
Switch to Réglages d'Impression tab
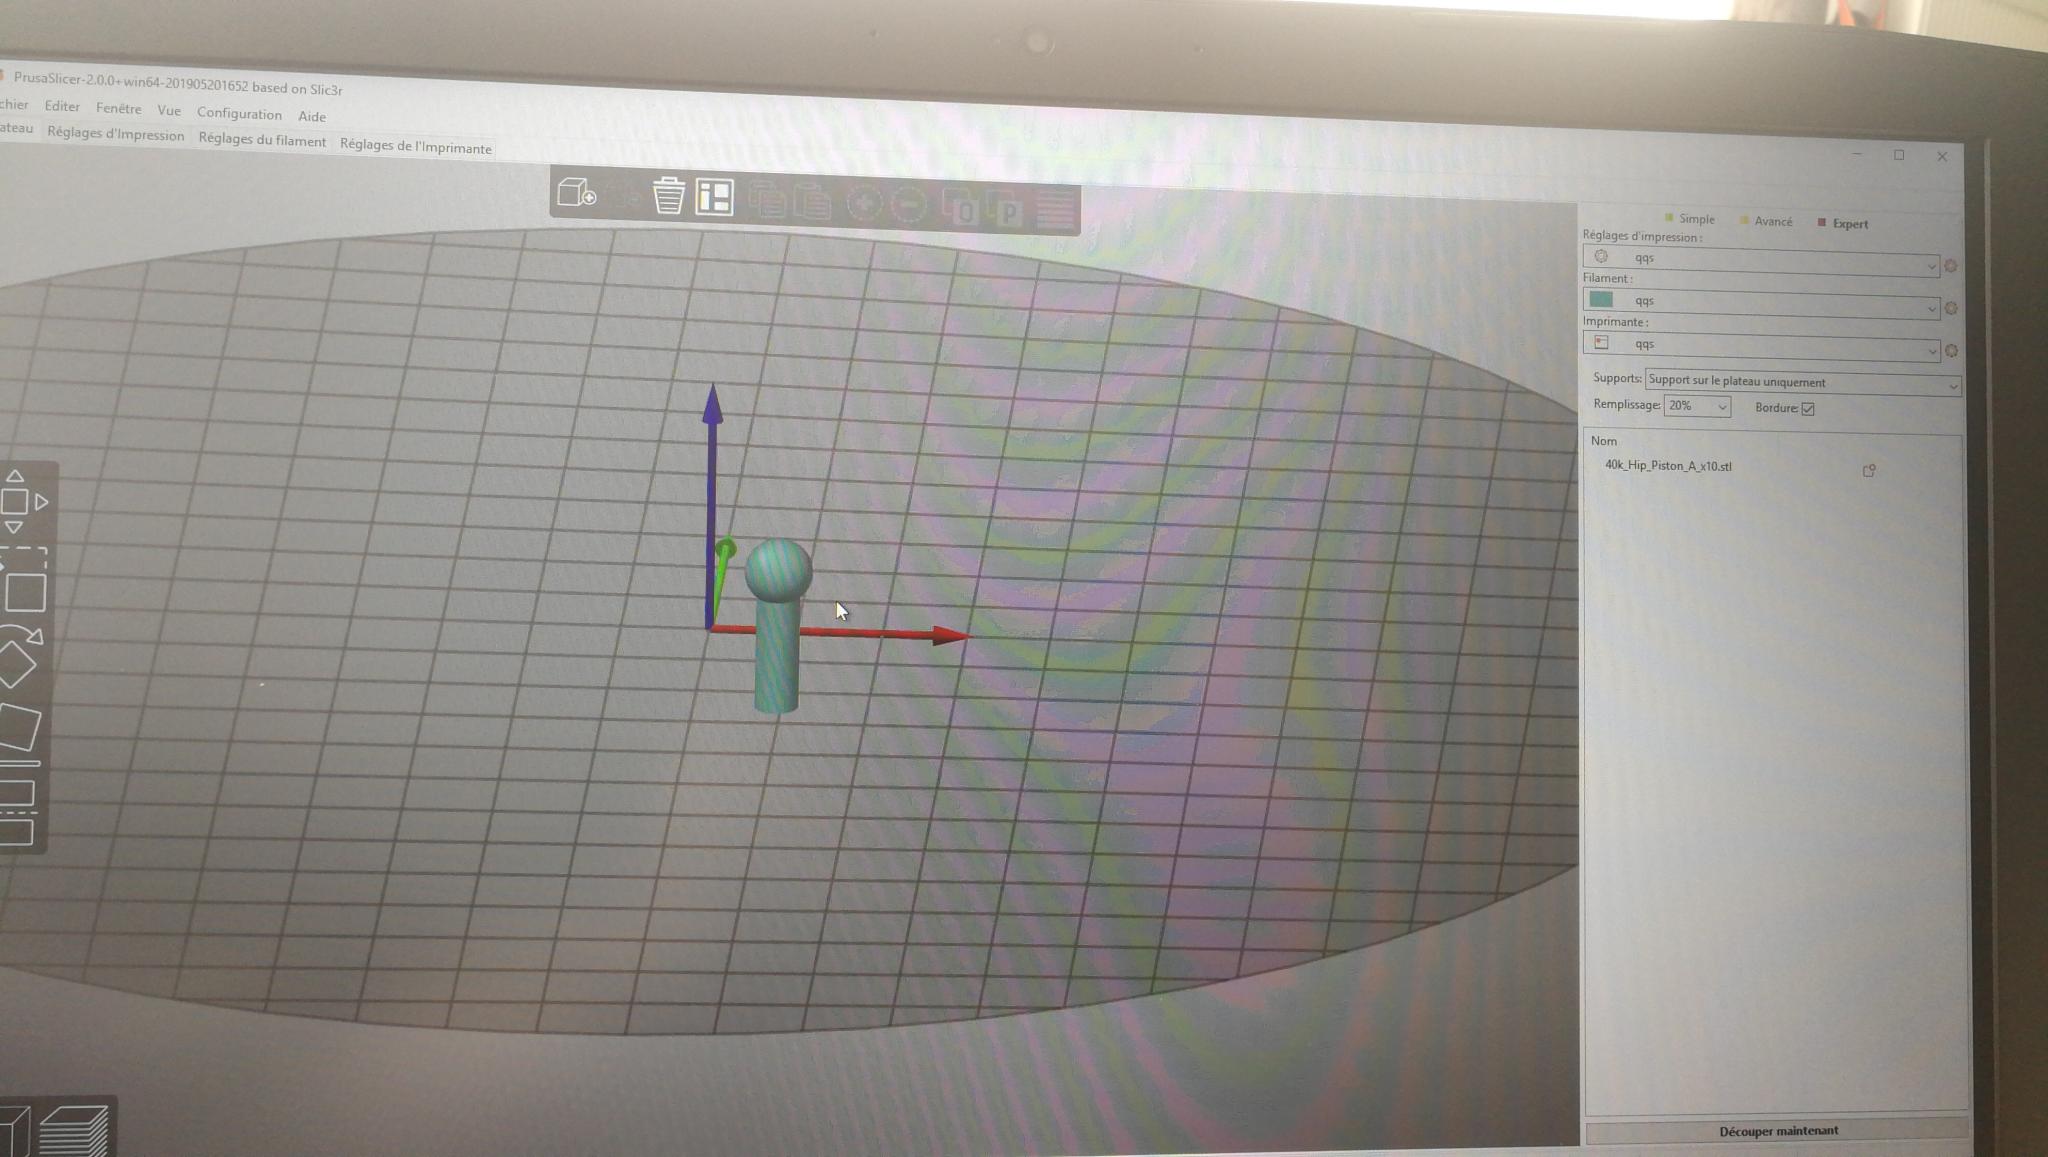tap(116, 134)
